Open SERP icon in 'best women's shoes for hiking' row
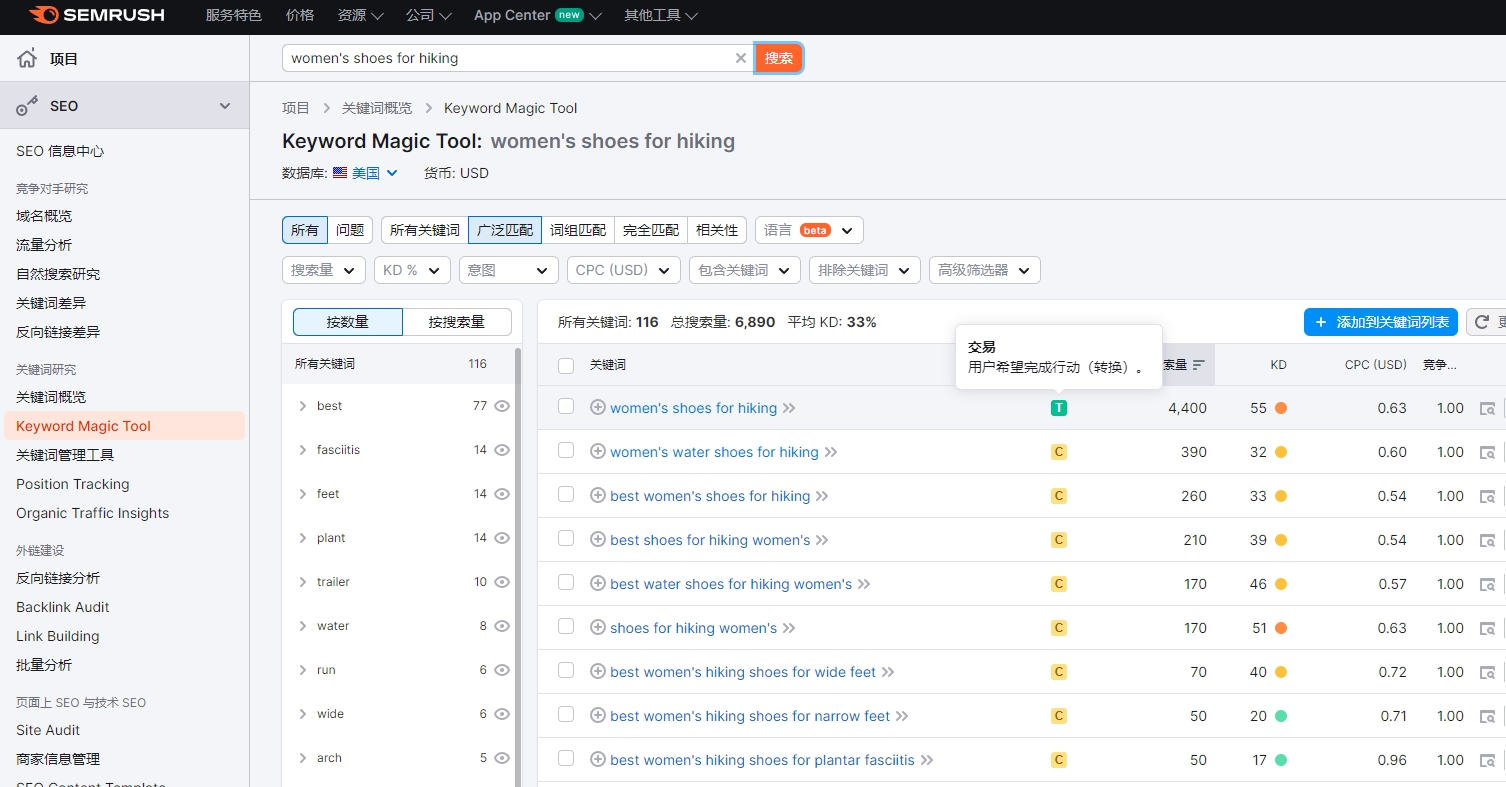The image size is (1506, 787). 1487,496
